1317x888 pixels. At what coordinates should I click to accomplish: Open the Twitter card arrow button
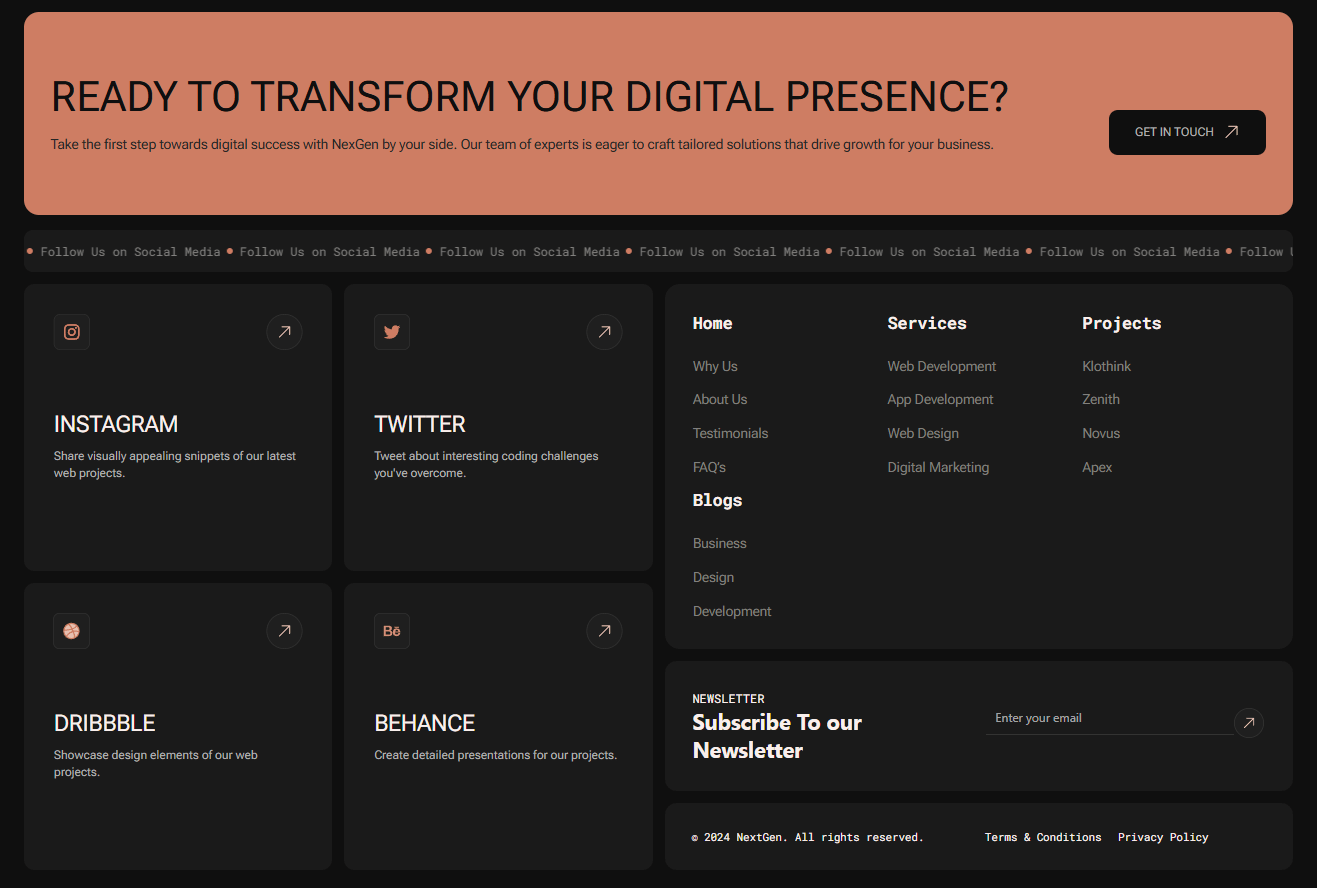pos(604,332)
